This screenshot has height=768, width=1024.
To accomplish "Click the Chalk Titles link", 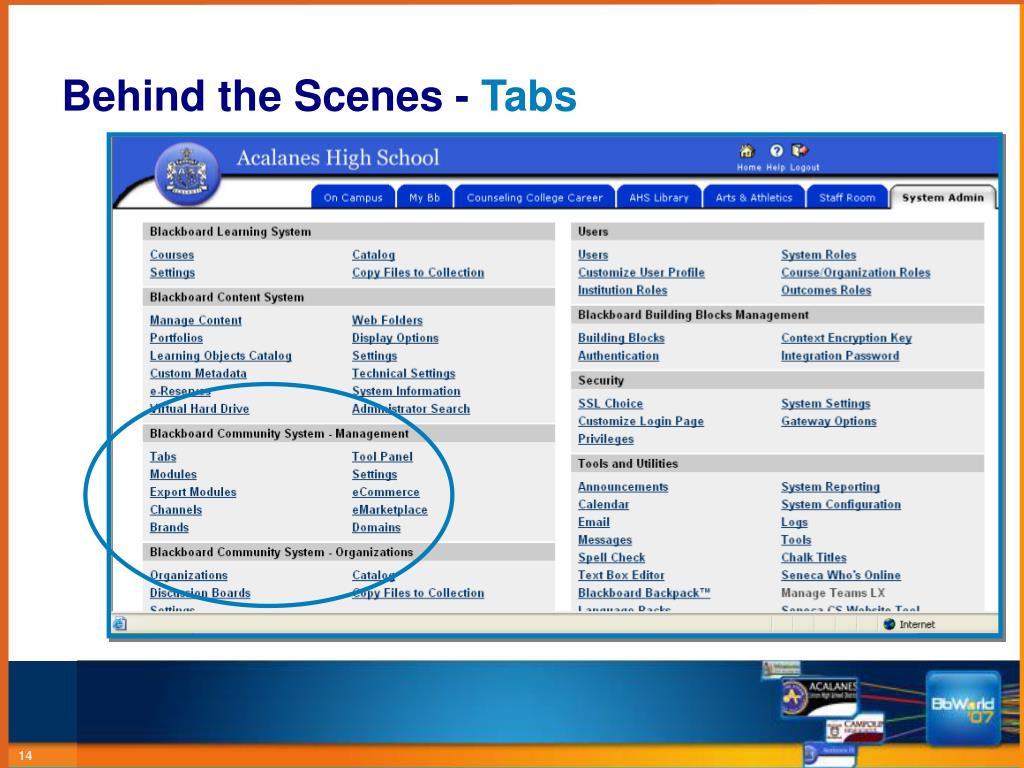I will coord(814,557).
